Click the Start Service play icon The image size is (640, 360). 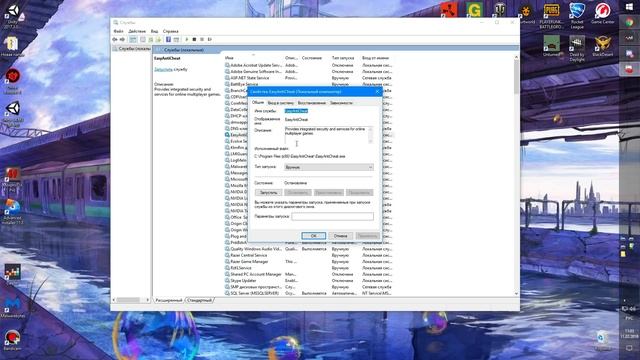tap(187, 40)
